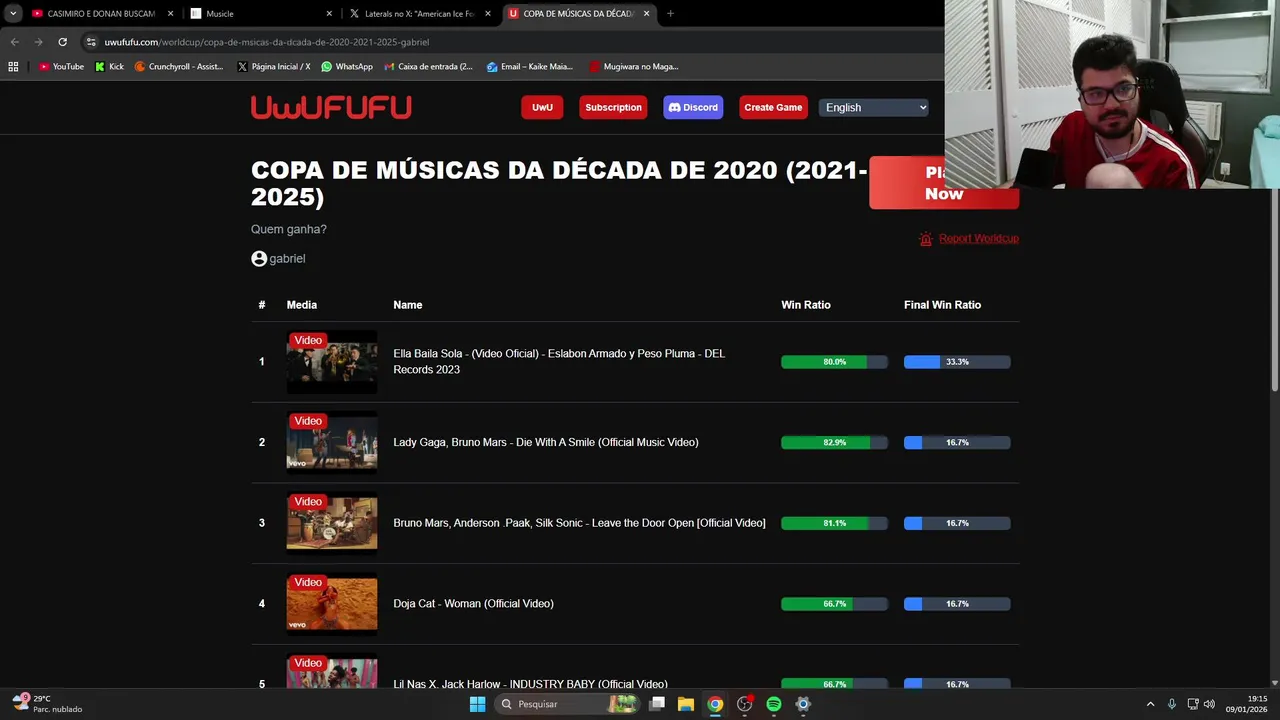Close the Laterals no X tab

[488, 14]
